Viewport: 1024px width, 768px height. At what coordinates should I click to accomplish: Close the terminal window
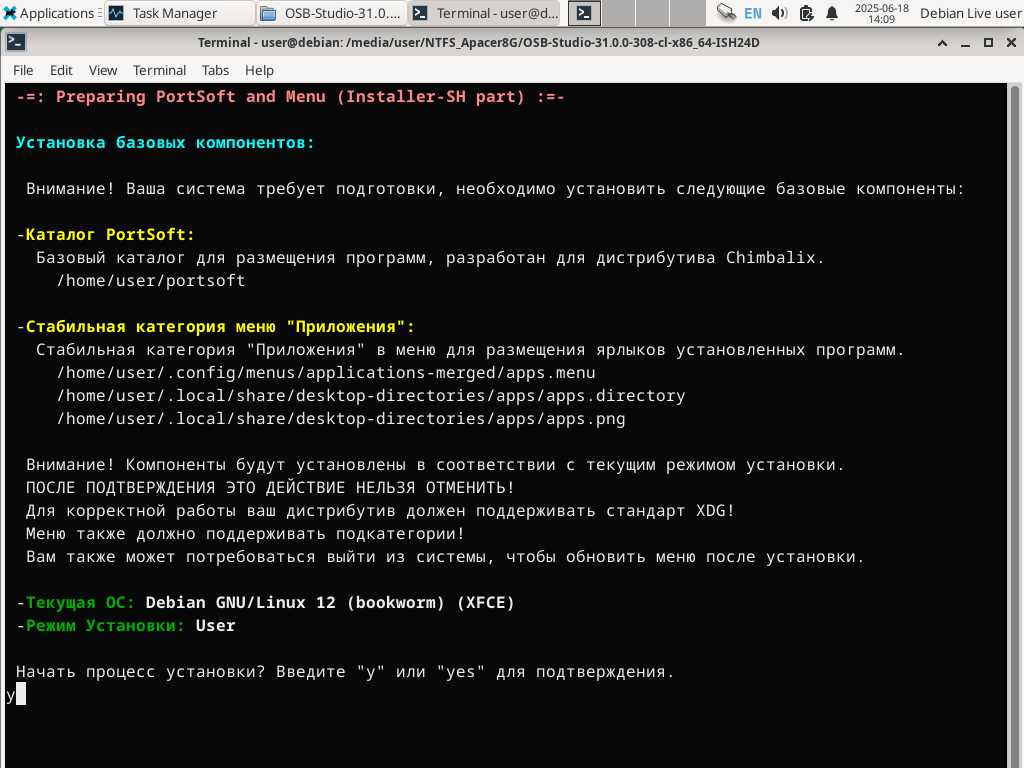point(1011,43)
